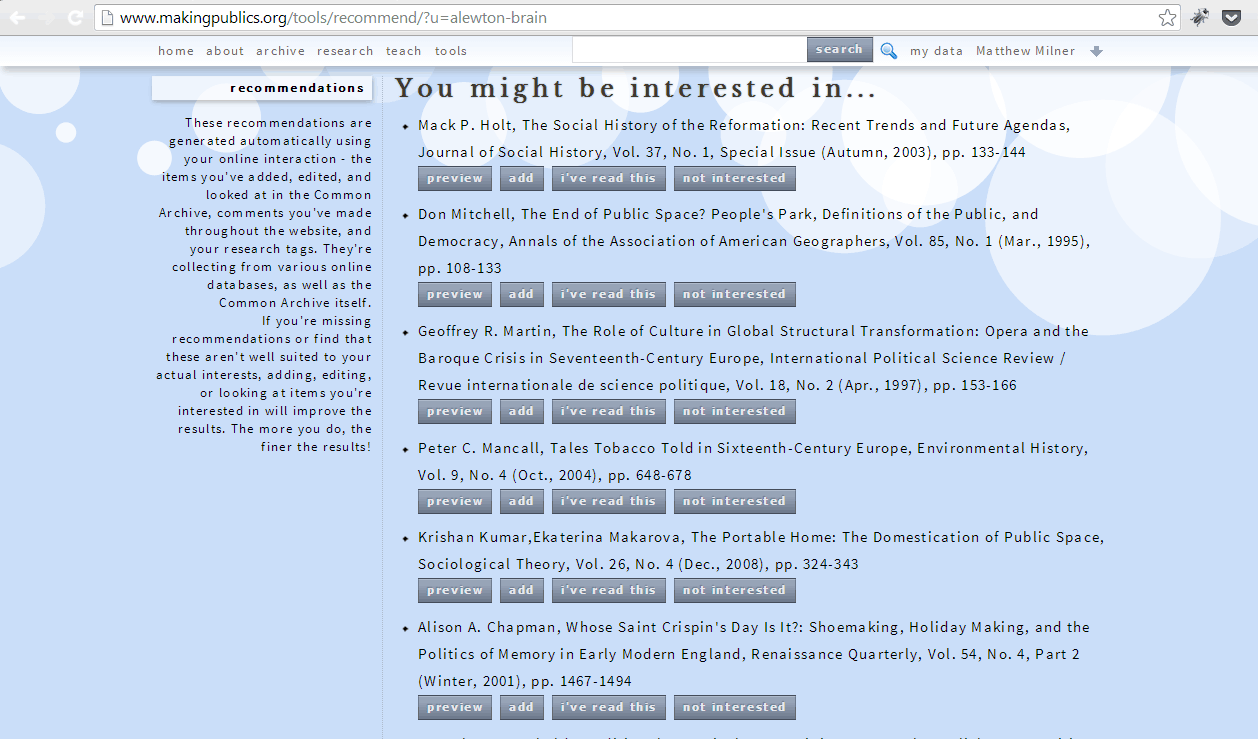Click the Mack P. Holt citation text
The image size is (1258, 739).
(x=744, y=139)
